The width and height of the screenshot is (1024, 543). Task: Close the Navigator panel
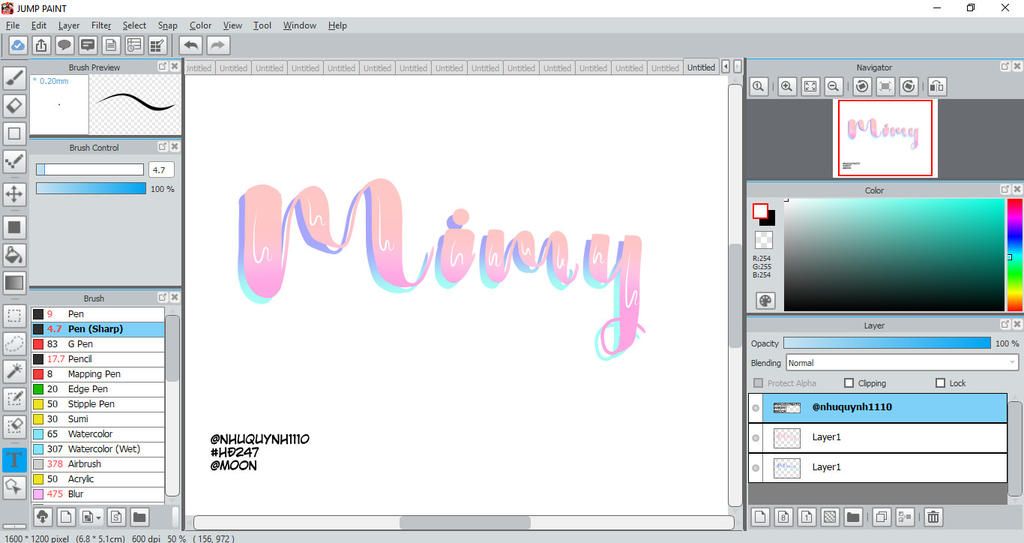point(1017,66)
